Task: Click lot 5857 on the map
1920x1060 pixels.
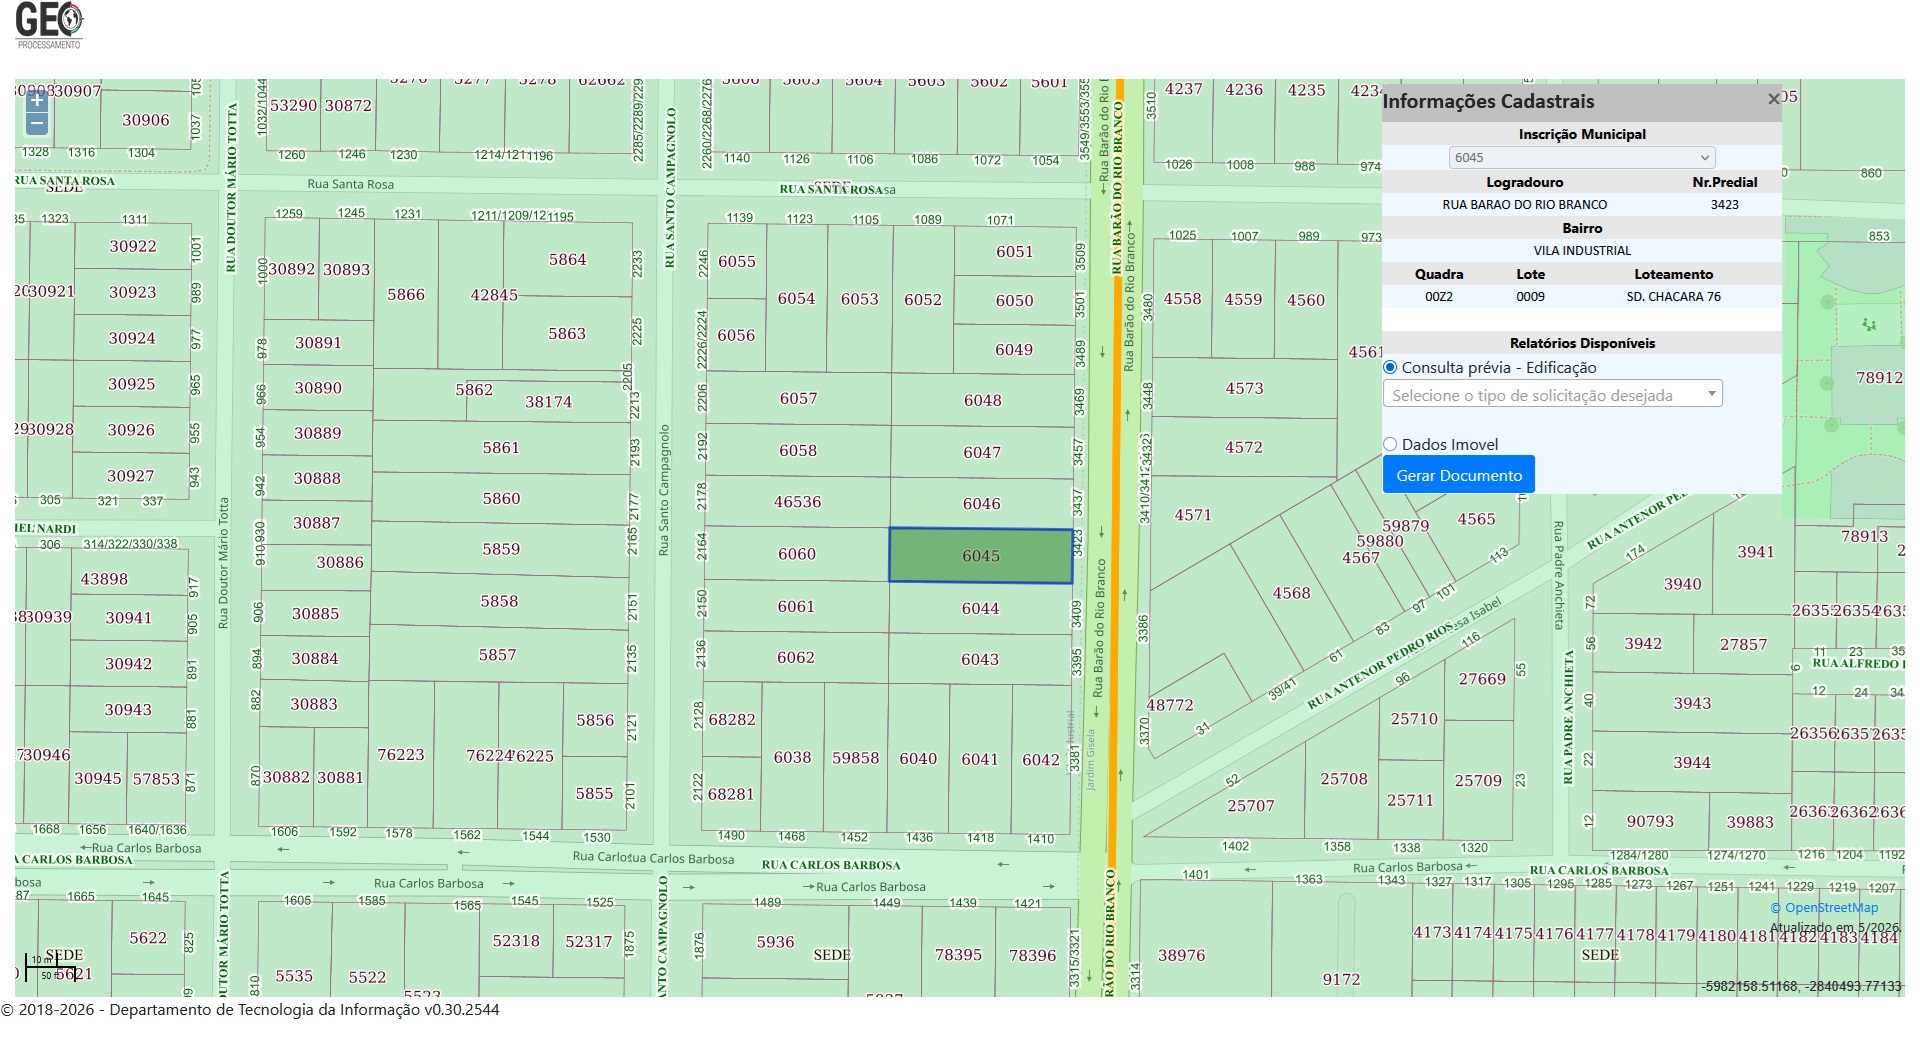Action: (498, 655)
